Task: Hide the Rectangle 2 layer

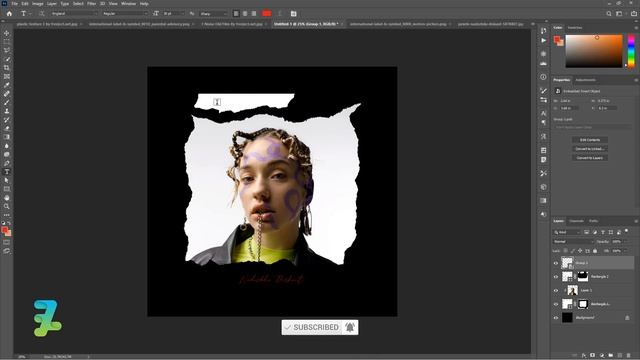Action: tap(556, 277)
